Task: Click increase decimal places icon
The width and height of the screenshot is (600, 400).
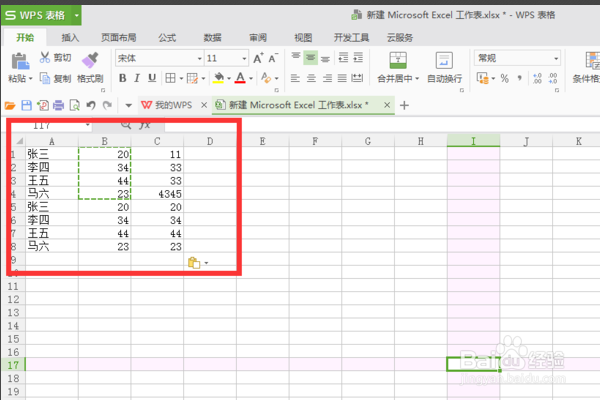Action: [537, 78]
